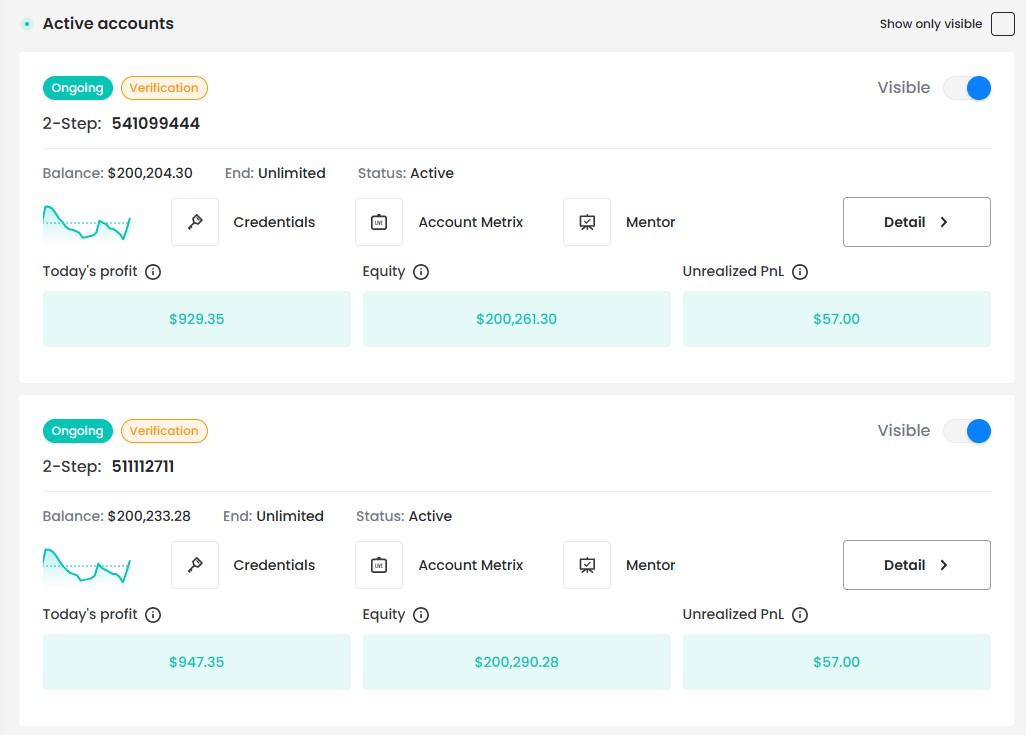Screen dimensions: 1026x735
Task: Click End: Unlimited for account 511112711
Action: 274,516
